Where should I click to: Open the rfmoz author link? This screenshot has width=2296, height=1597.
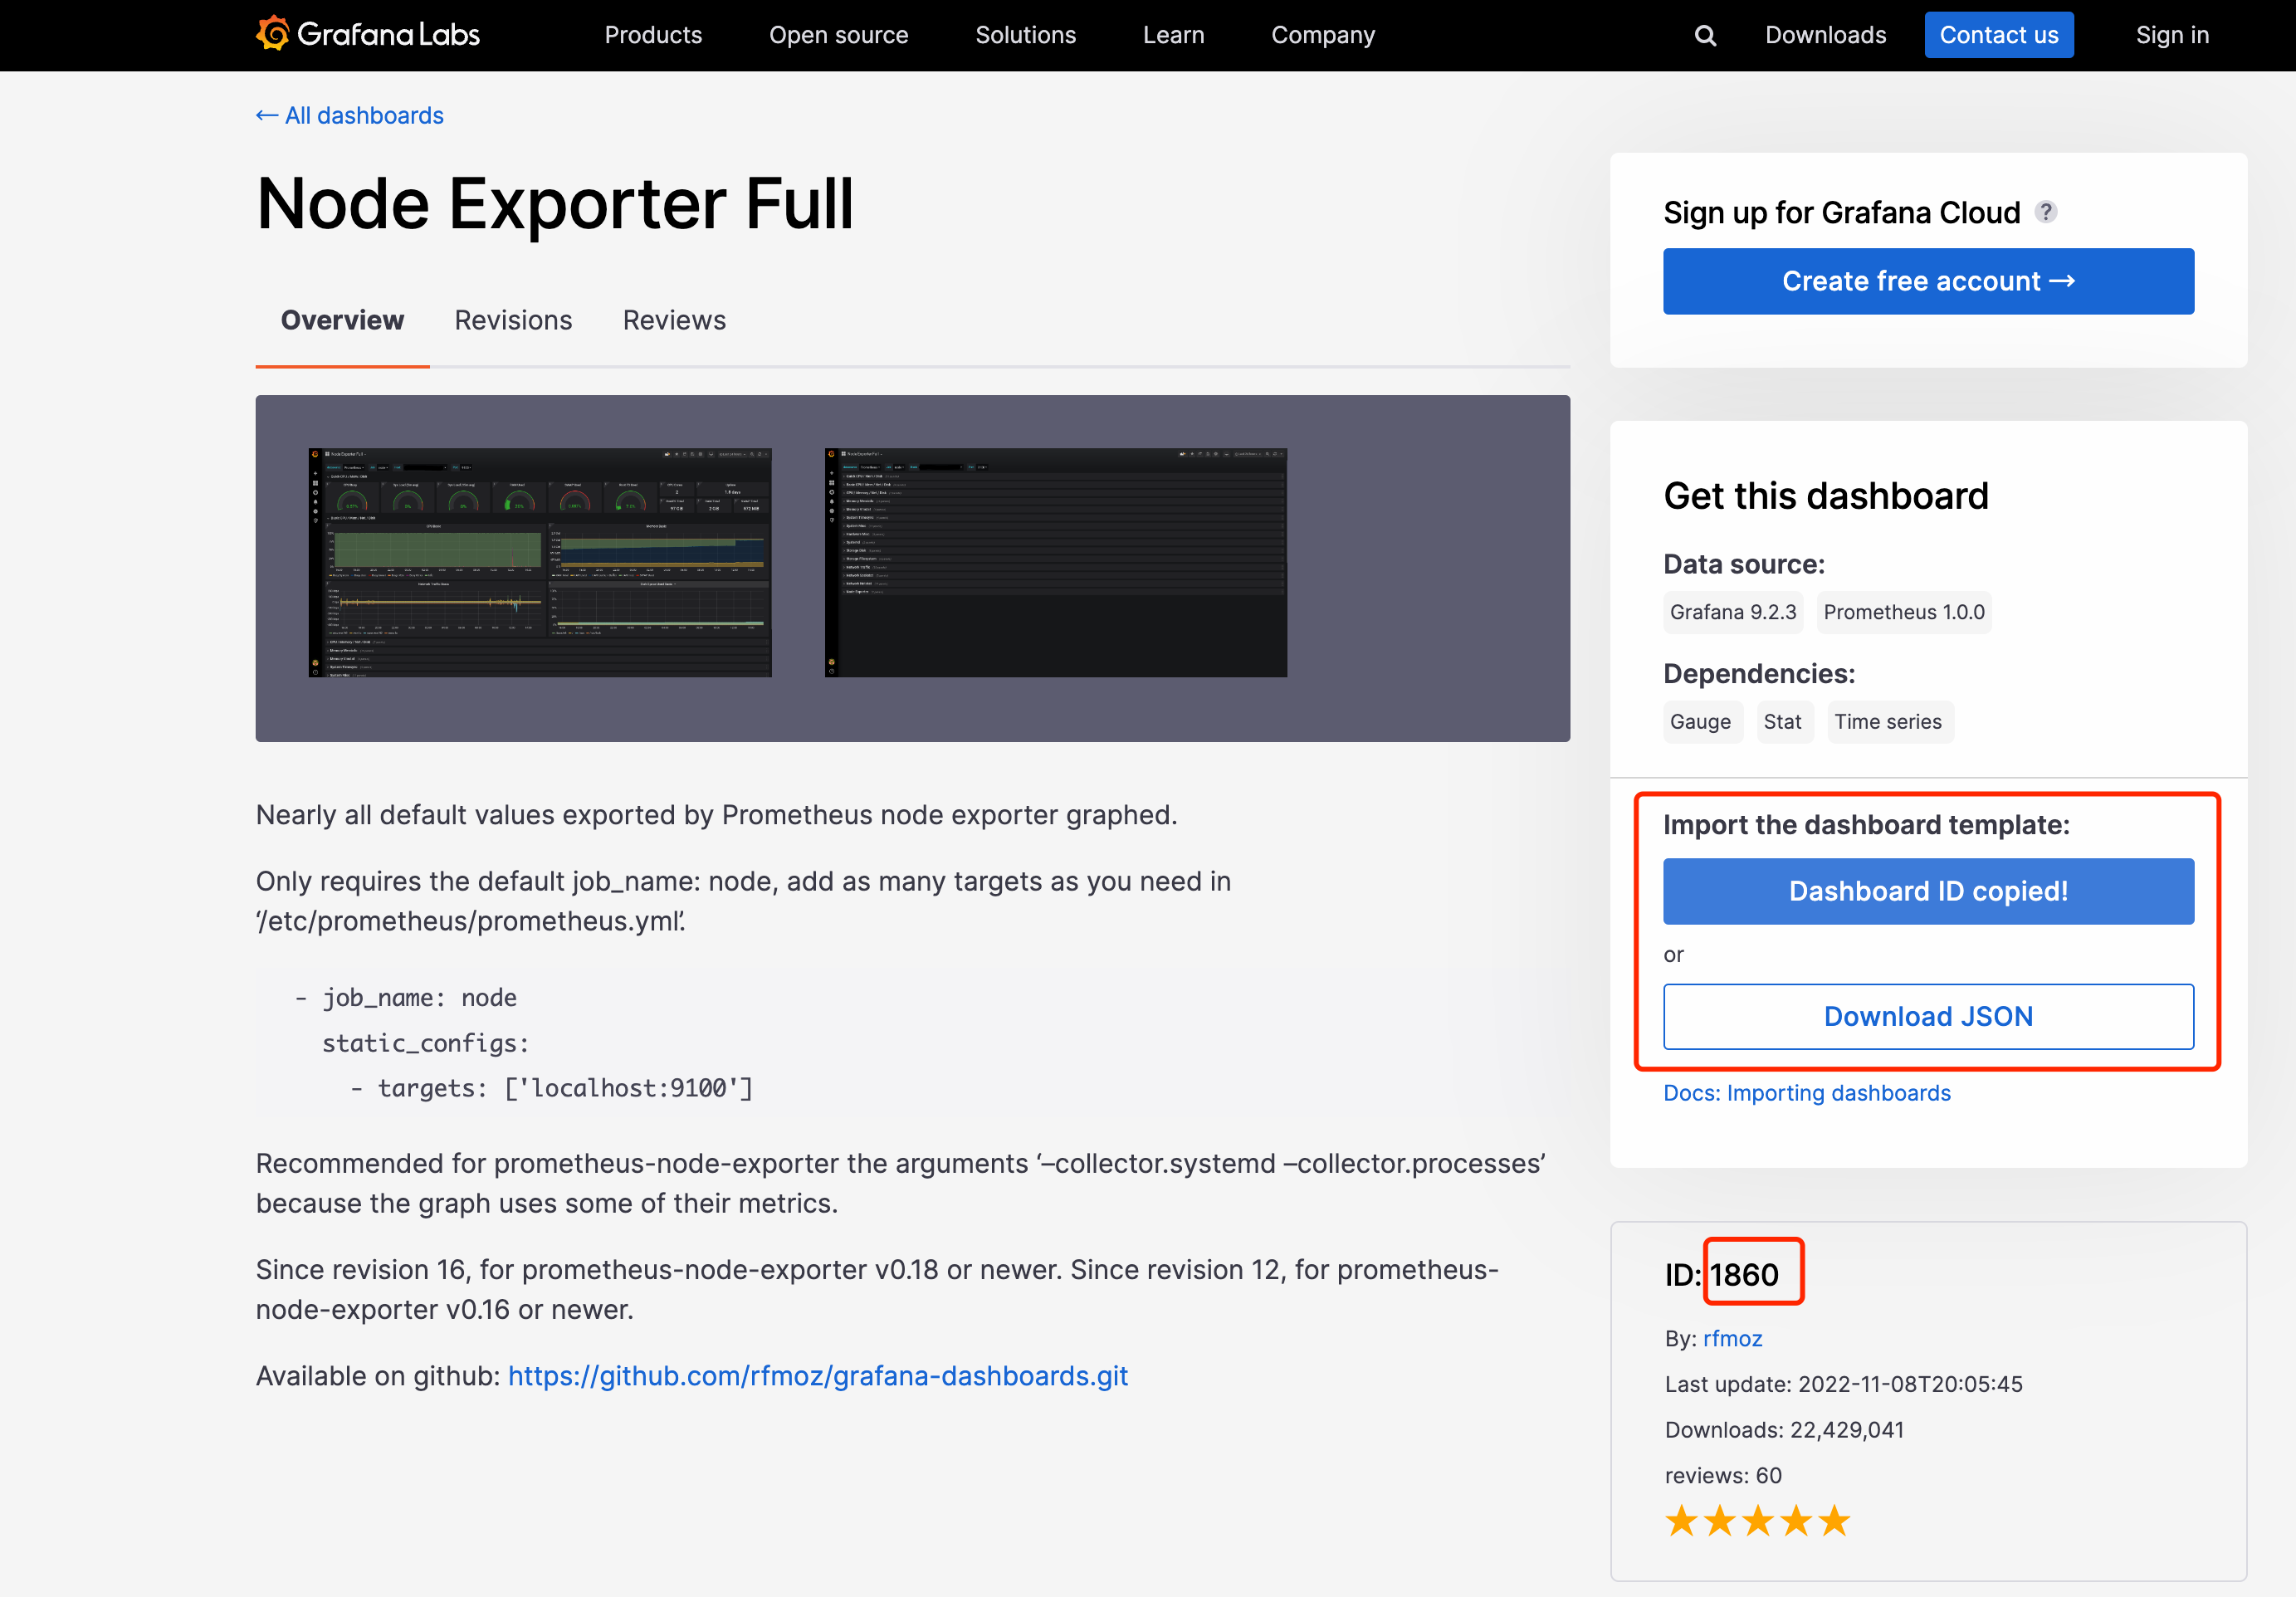click(1732, 1338)
